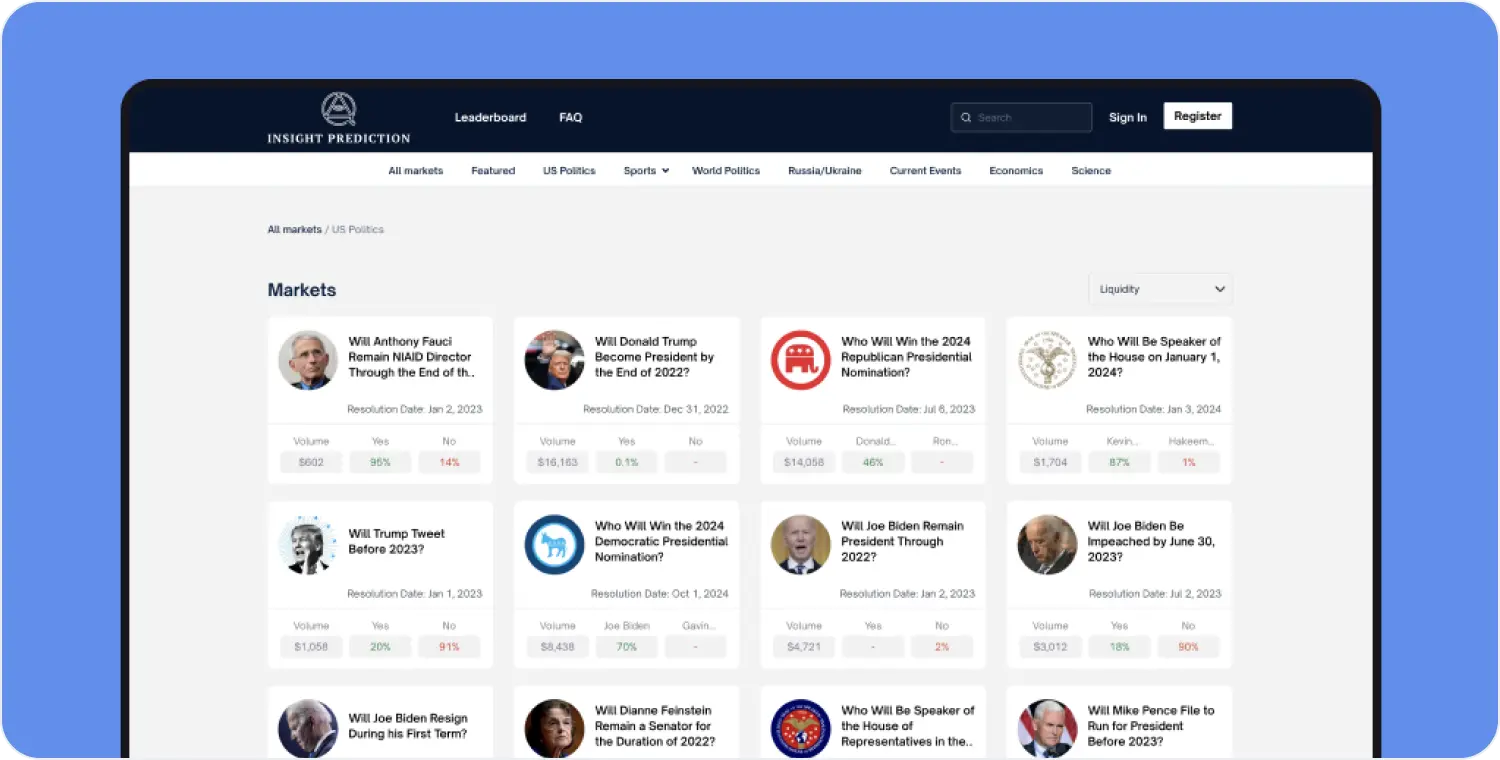The width and height of the screenshot is (1500, 760).
Task: Click the $3,012 volume value
Action: pyautogui.click(x=1050, y=647)
